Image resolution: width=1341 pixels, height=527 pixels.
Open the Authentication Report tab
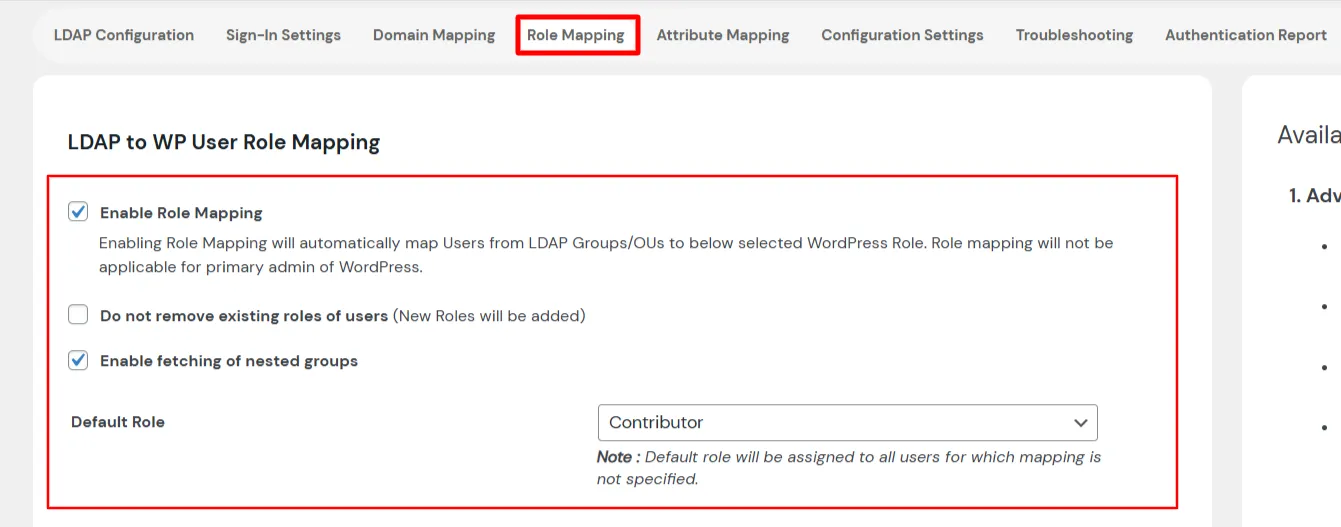click(x=1246, y=35)
